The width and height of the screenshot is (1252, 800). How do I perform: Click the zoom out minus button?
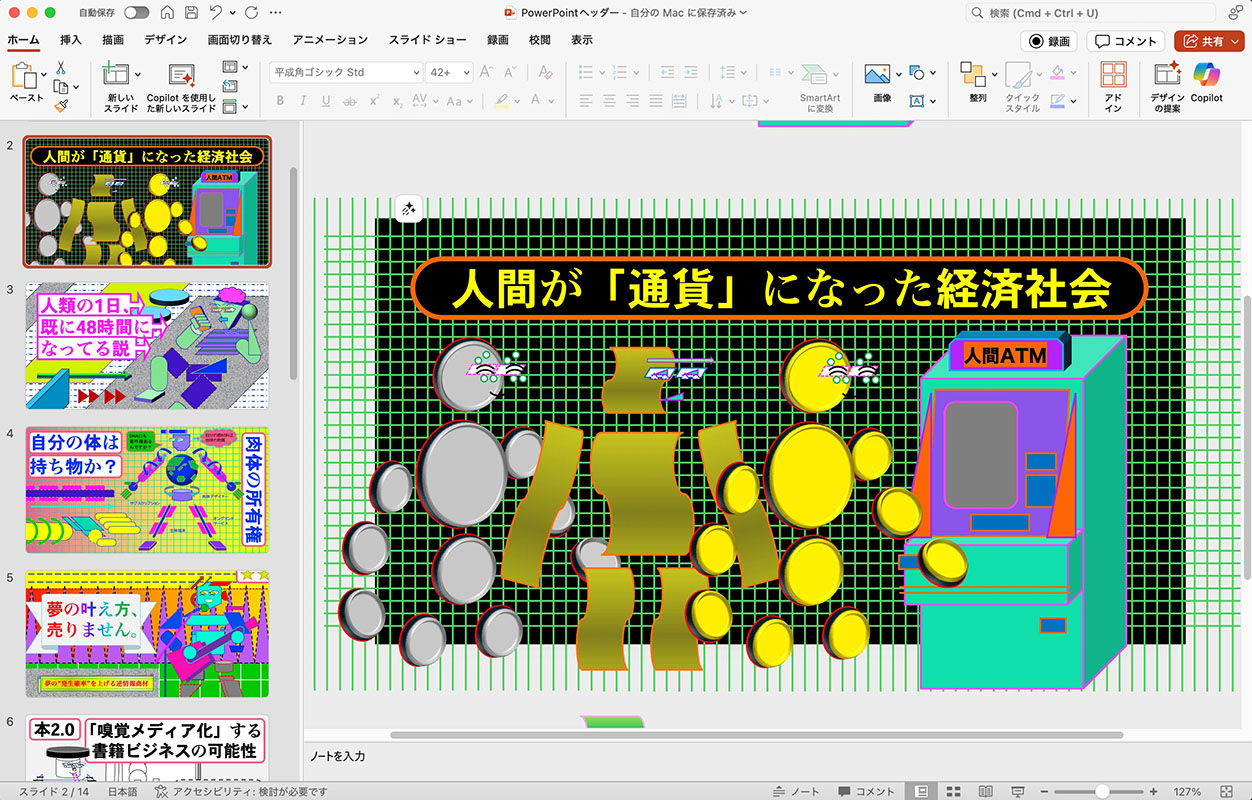click(1044, 791)
